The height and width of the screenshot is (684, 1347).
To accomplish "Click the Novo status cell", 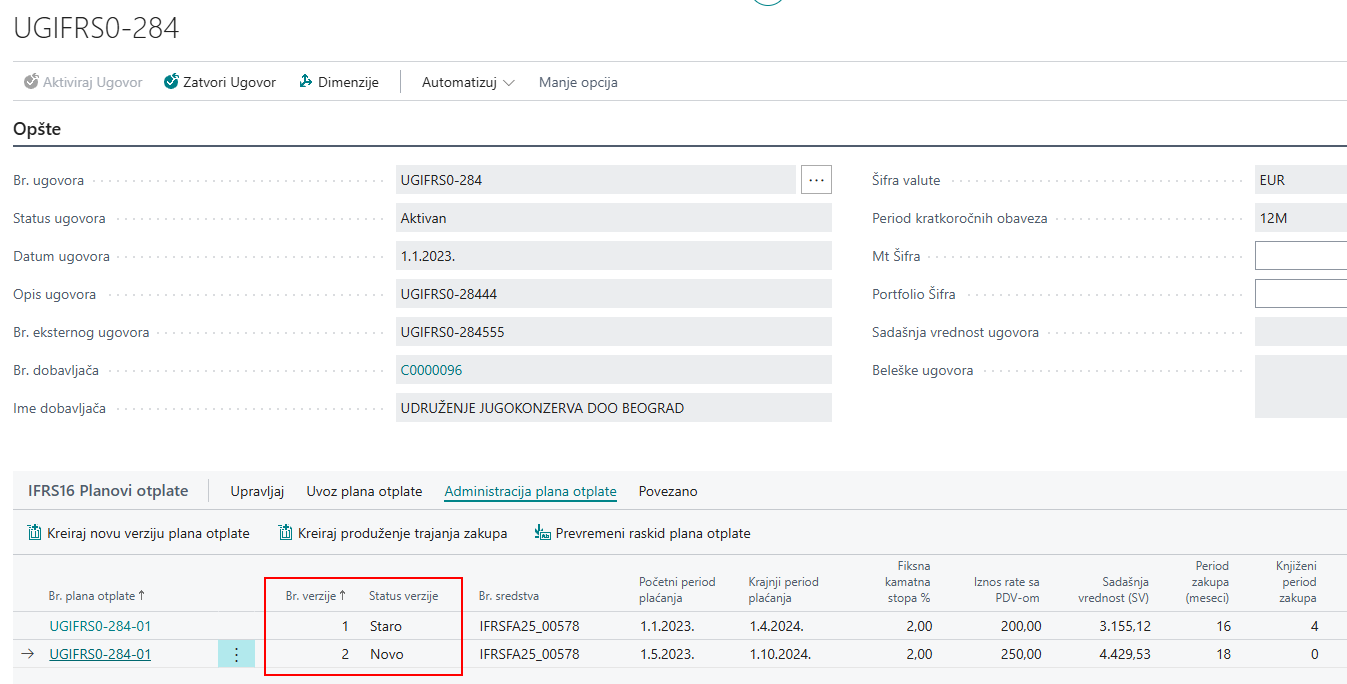I will tap(385, 654).
